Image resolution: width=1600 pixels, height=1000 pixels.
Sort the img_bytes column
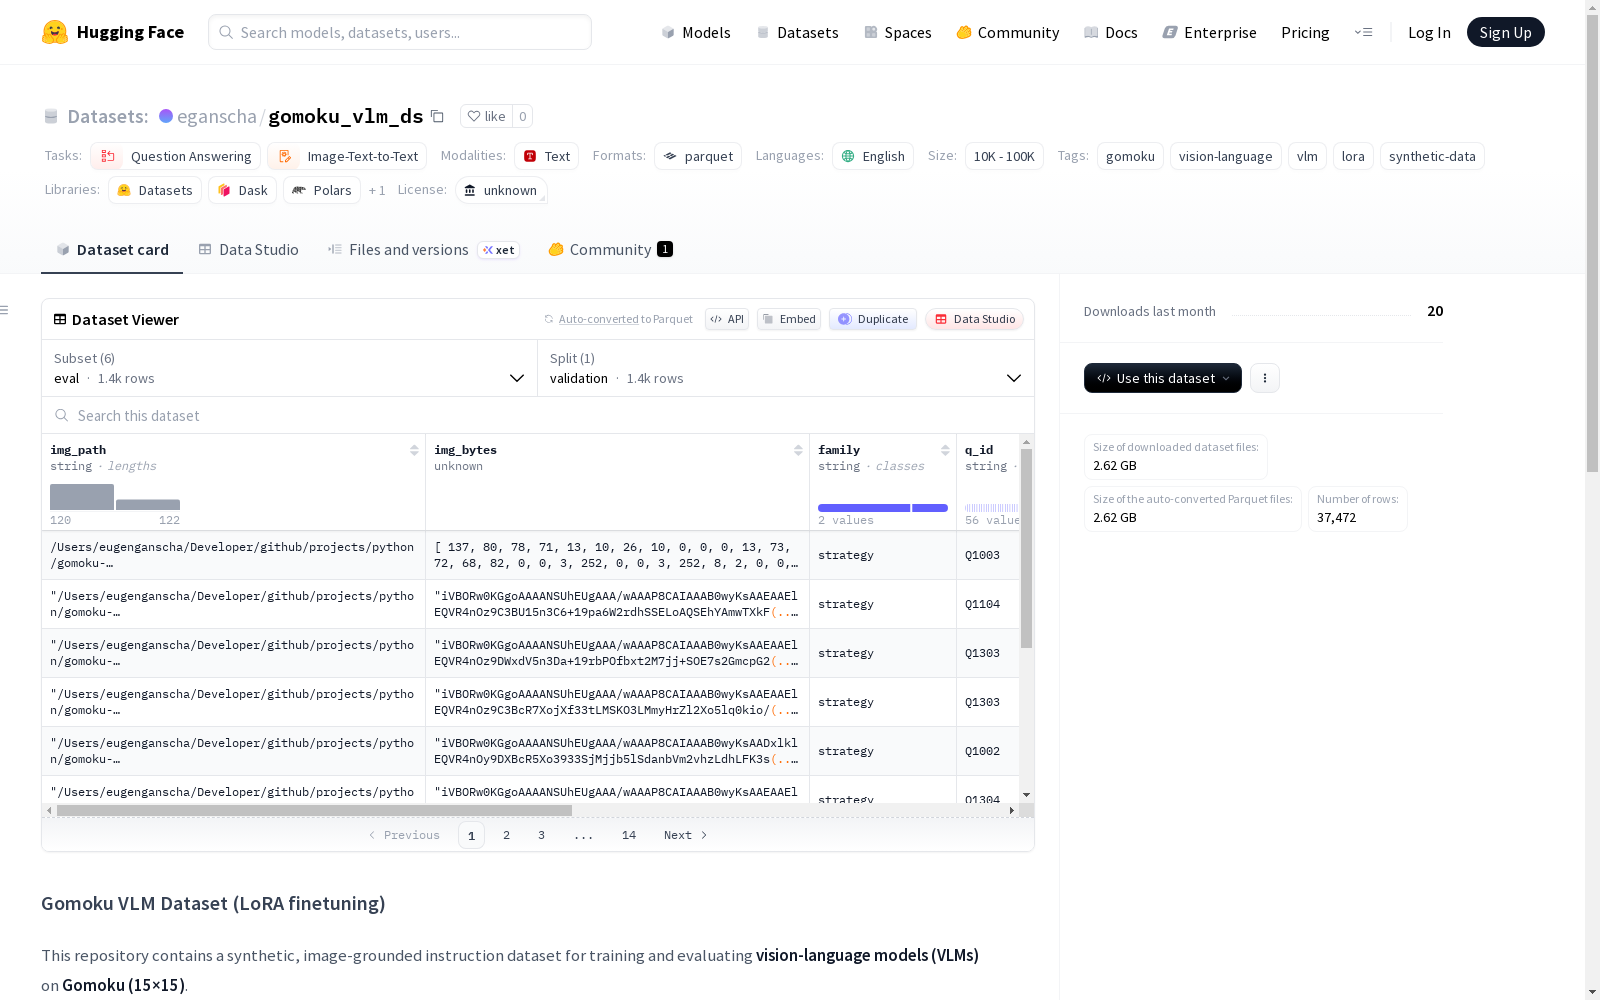click(x=798, y=450)
